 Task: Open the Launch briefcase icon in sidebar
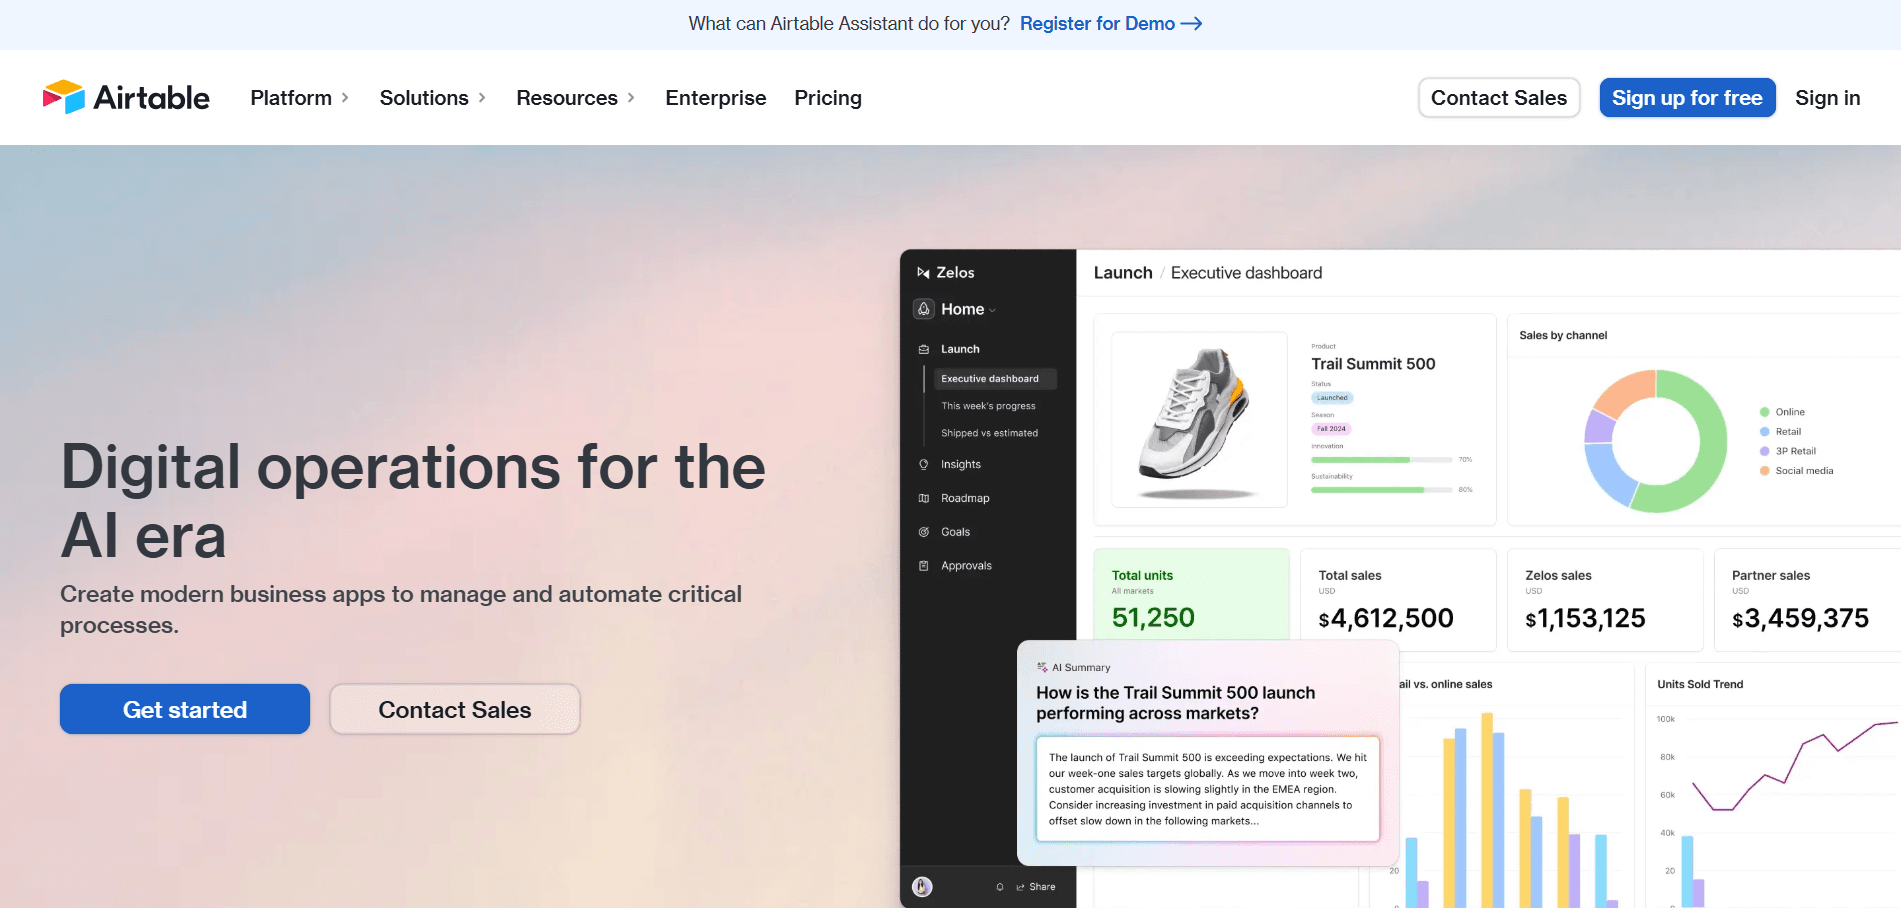pyautogui.click(x=924, y=348)
